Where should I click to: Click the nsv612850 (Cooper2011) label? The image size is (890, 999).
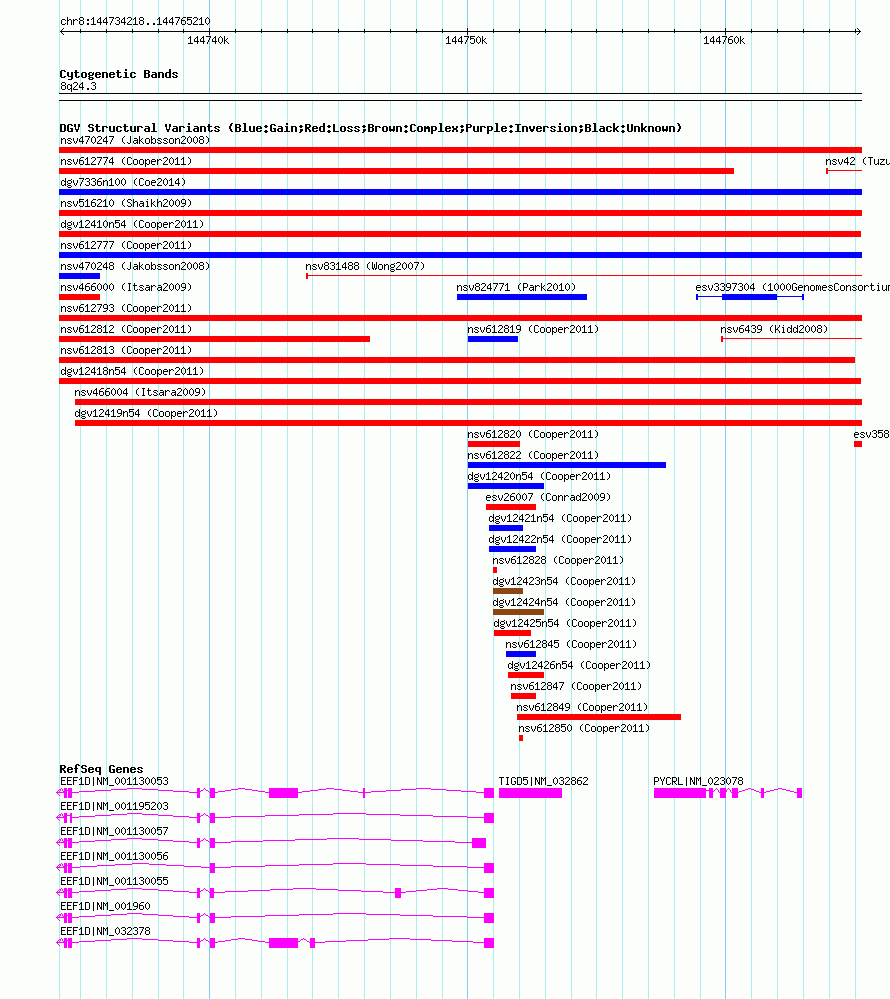[x=584, y=729]
